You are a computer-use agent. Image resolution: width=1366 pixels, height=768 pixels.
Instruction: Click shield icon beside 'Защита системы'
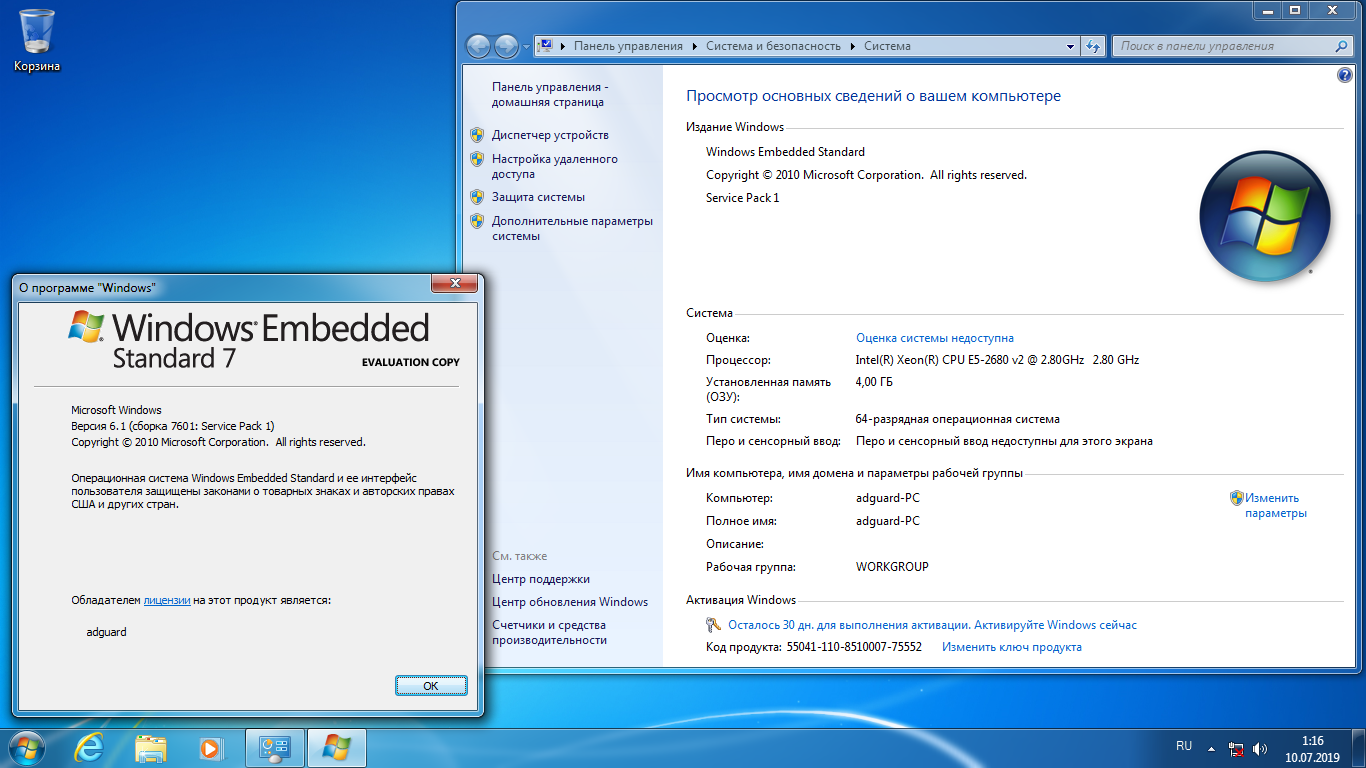click(477, 197)
